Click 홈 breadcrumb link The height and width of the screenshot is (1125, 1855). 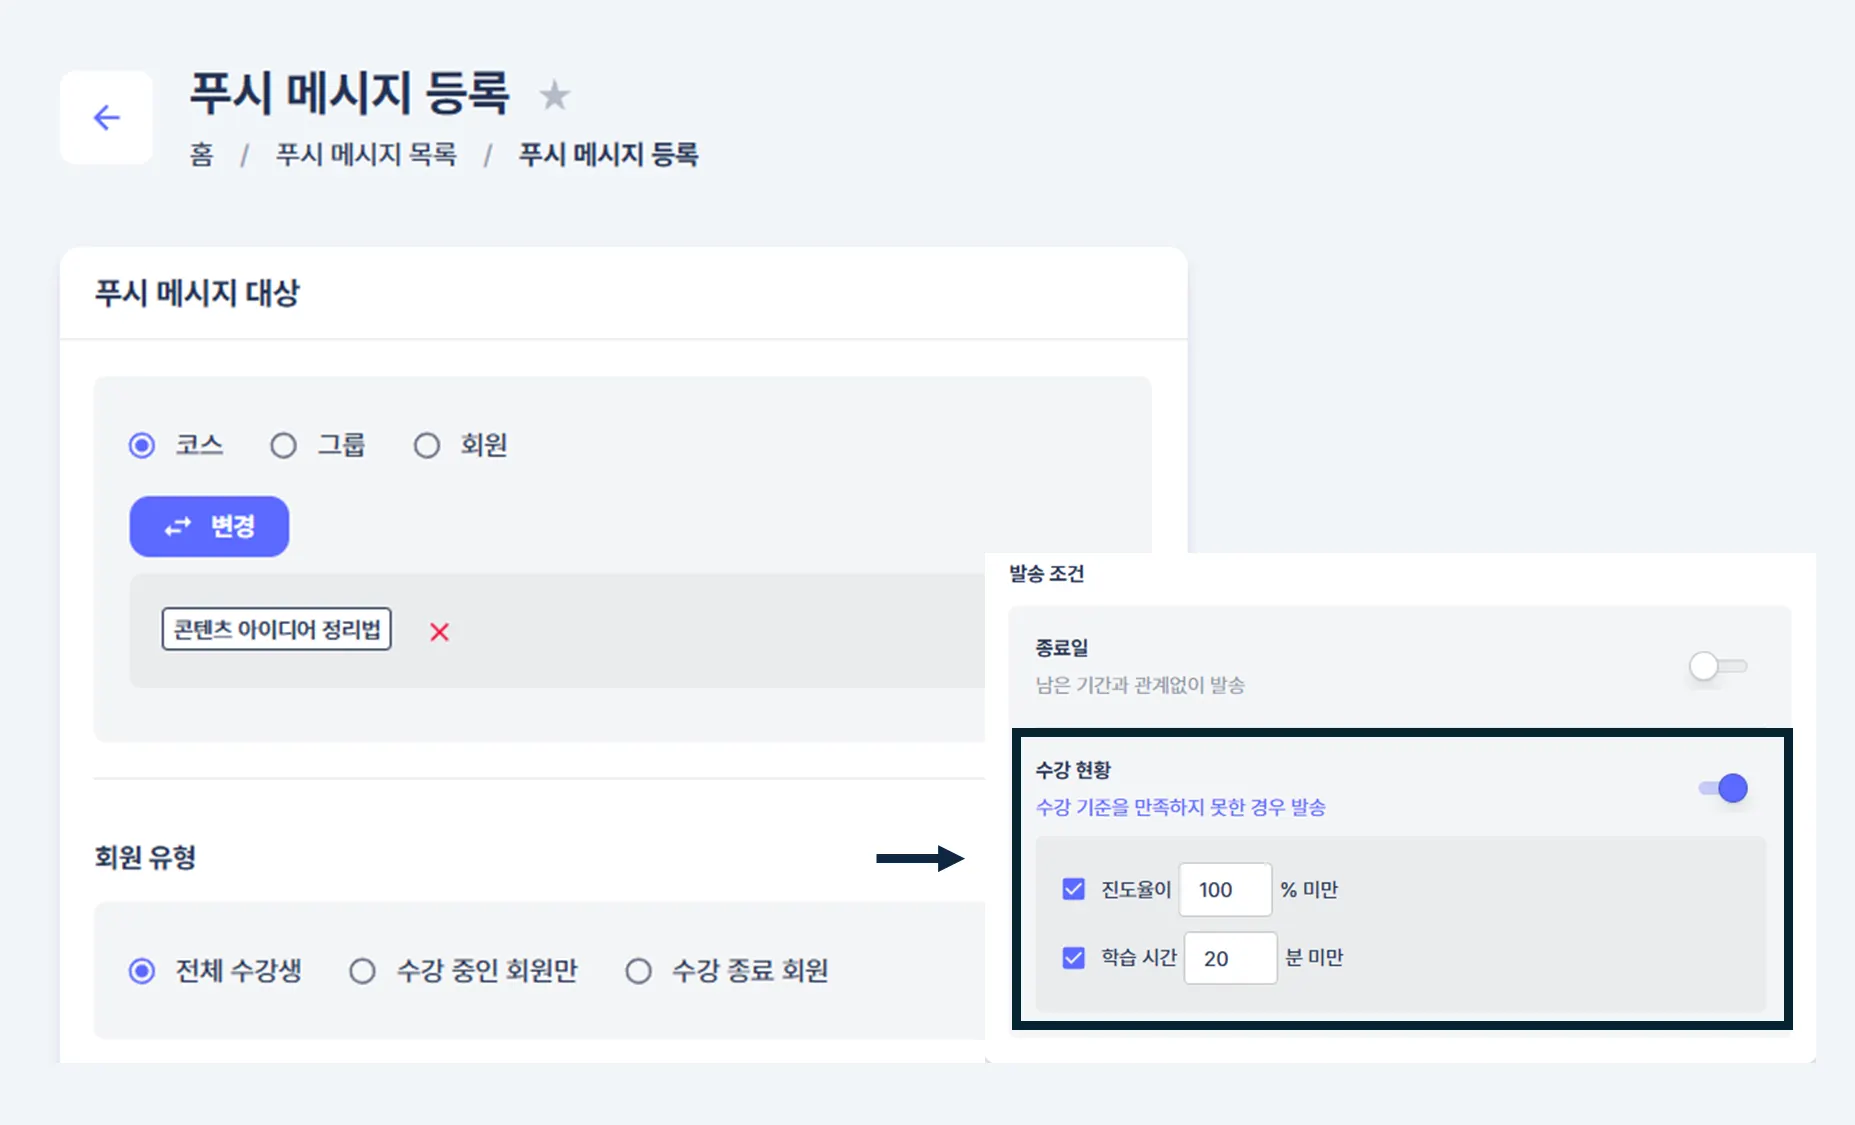click(x=202, y=155)
